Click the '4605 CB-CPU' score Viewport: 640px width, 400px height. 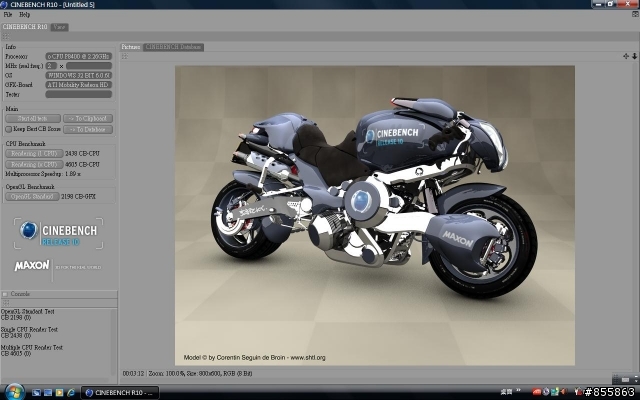(82, 164)
